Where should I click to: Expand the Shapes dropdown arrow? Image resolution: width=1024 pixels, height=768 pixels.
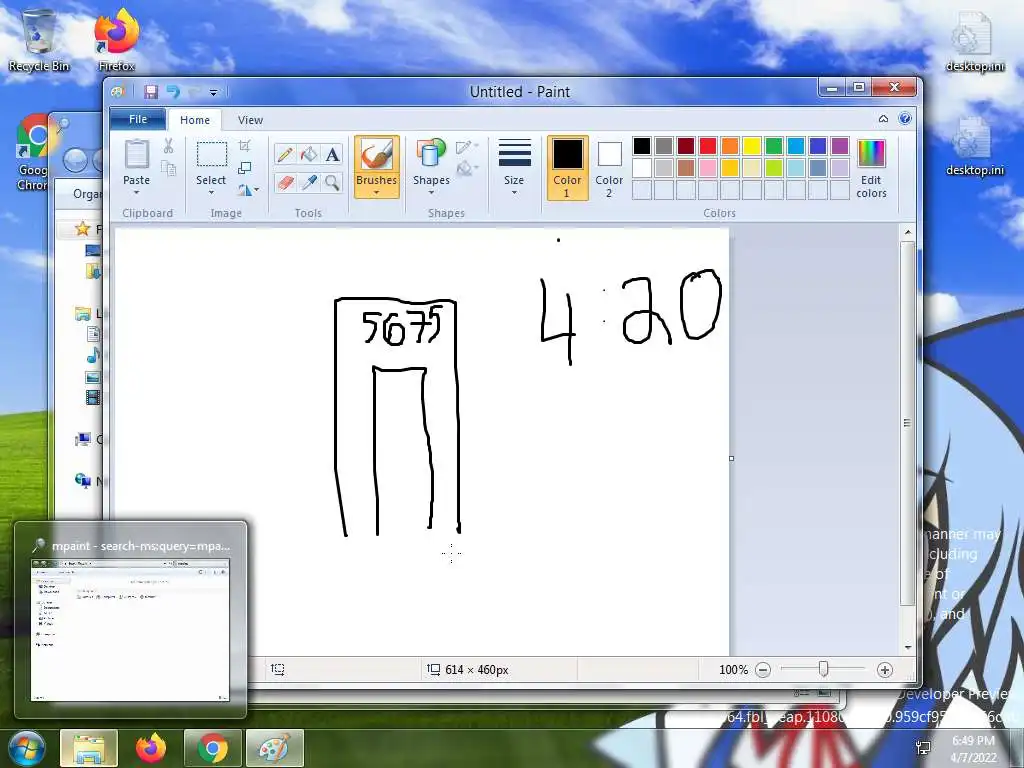click(x=431, y=193)
